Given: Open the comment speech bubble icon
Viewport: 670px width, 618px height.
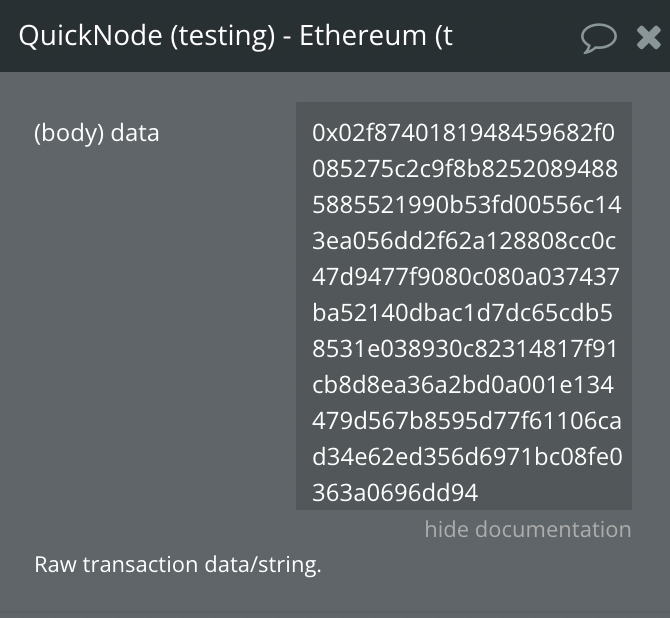Looking at the screenshot, I should [599, 38].
